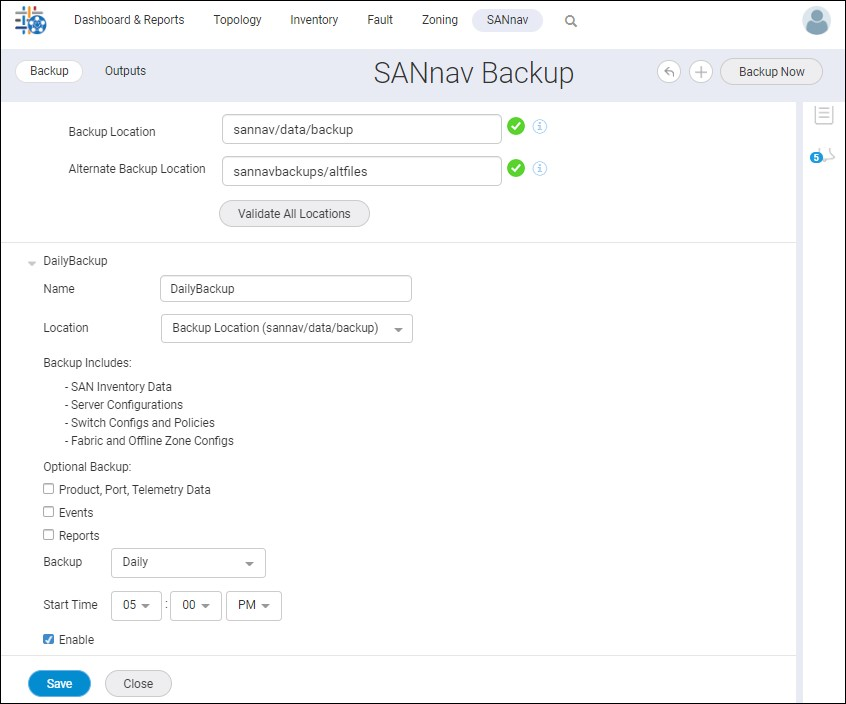Open the Brocade SANnav home logo
846x704 pixels.
coord(29,20)
